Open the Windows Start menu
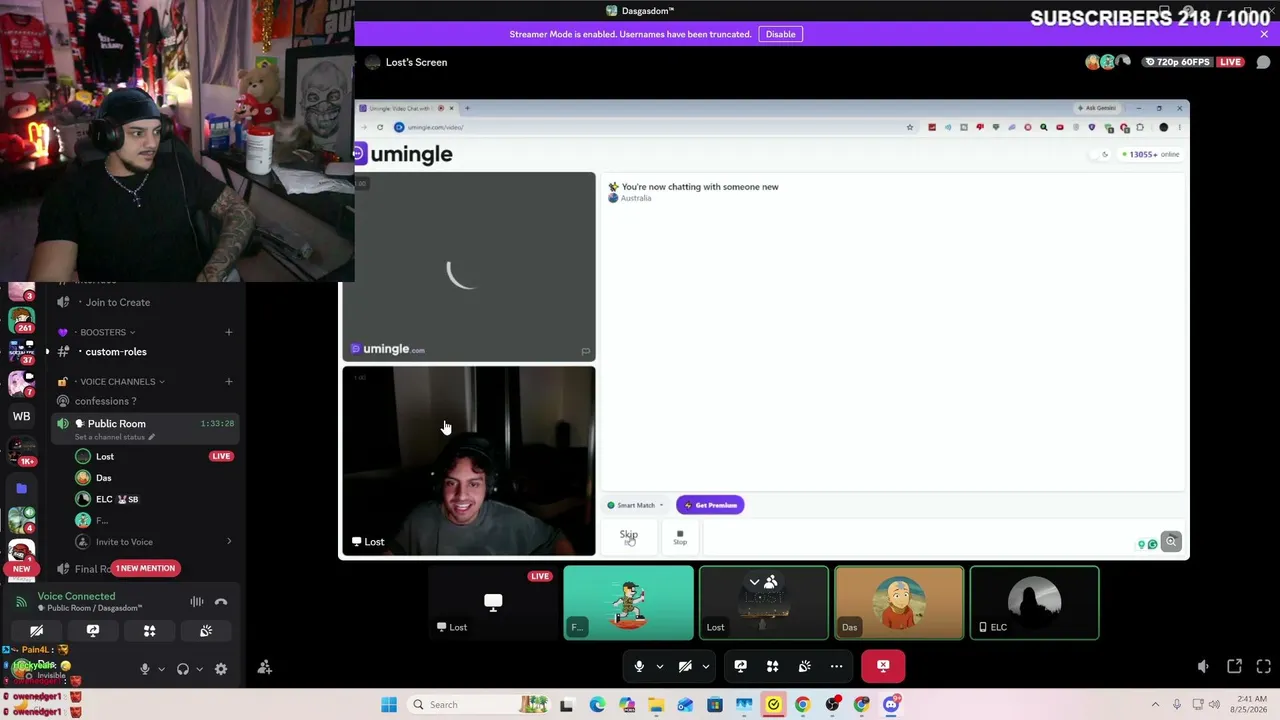Viewport: 1280px width, 720px height. click(x=389, y=704)
